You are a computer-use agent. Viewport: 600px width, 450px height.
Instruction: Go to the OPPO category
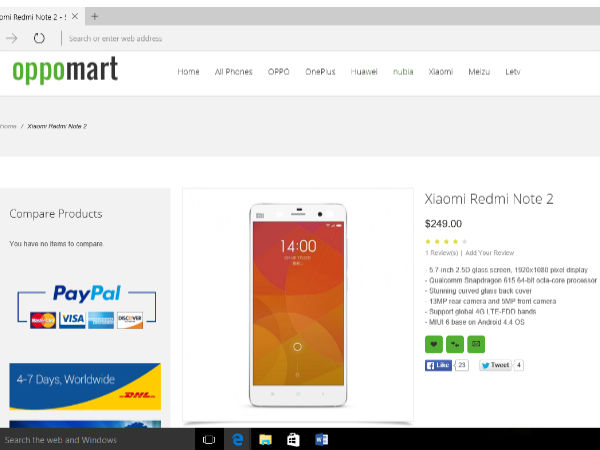pyautogui.click(x=279, y=72)
